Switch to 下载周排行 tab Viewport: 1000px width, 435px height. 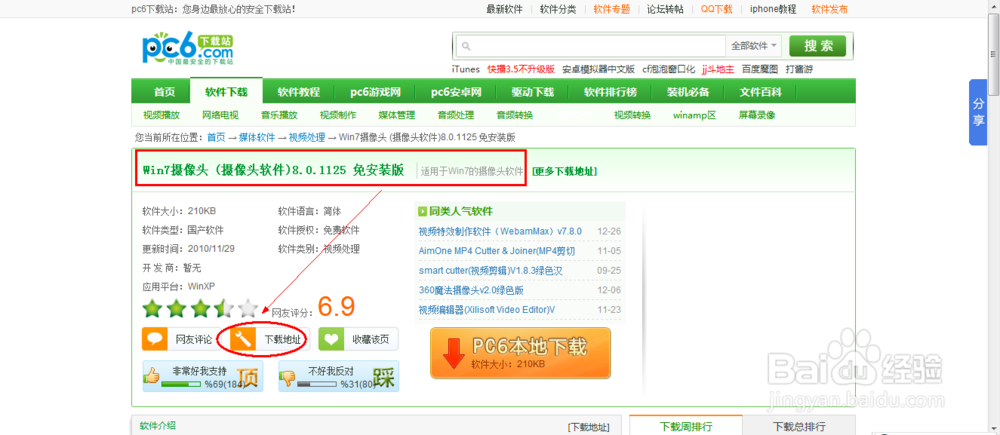point(686,426)
